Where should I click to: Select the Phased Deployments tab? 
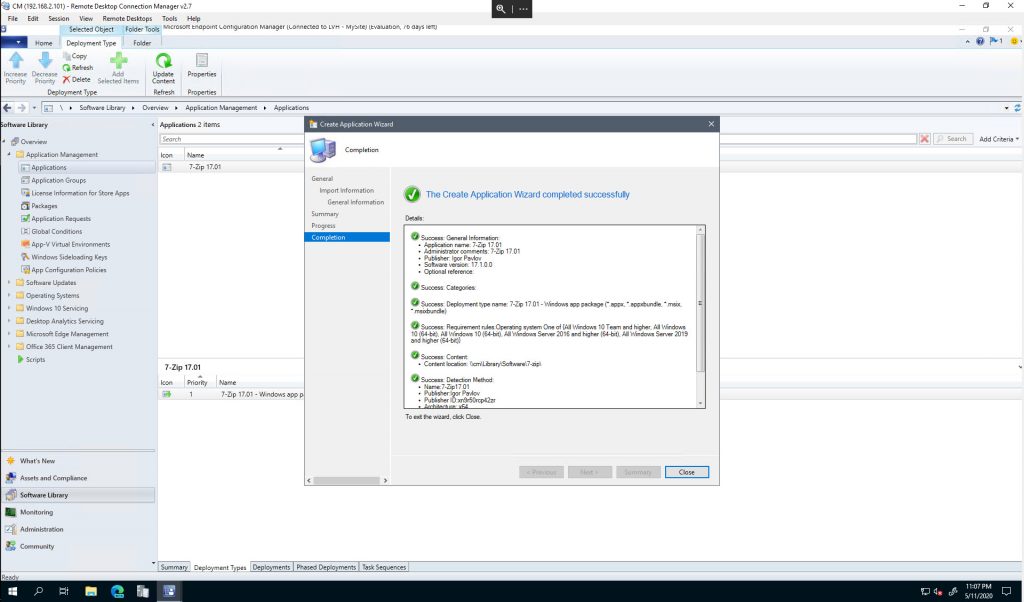[x=326, y=567]
